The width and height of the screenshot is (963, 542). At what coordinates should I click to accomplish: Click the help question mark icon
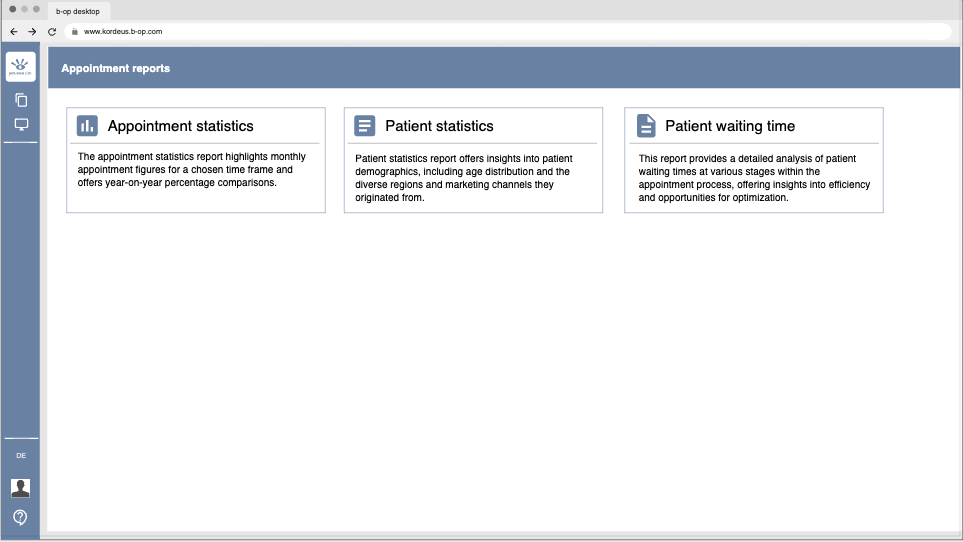[20, 517]
